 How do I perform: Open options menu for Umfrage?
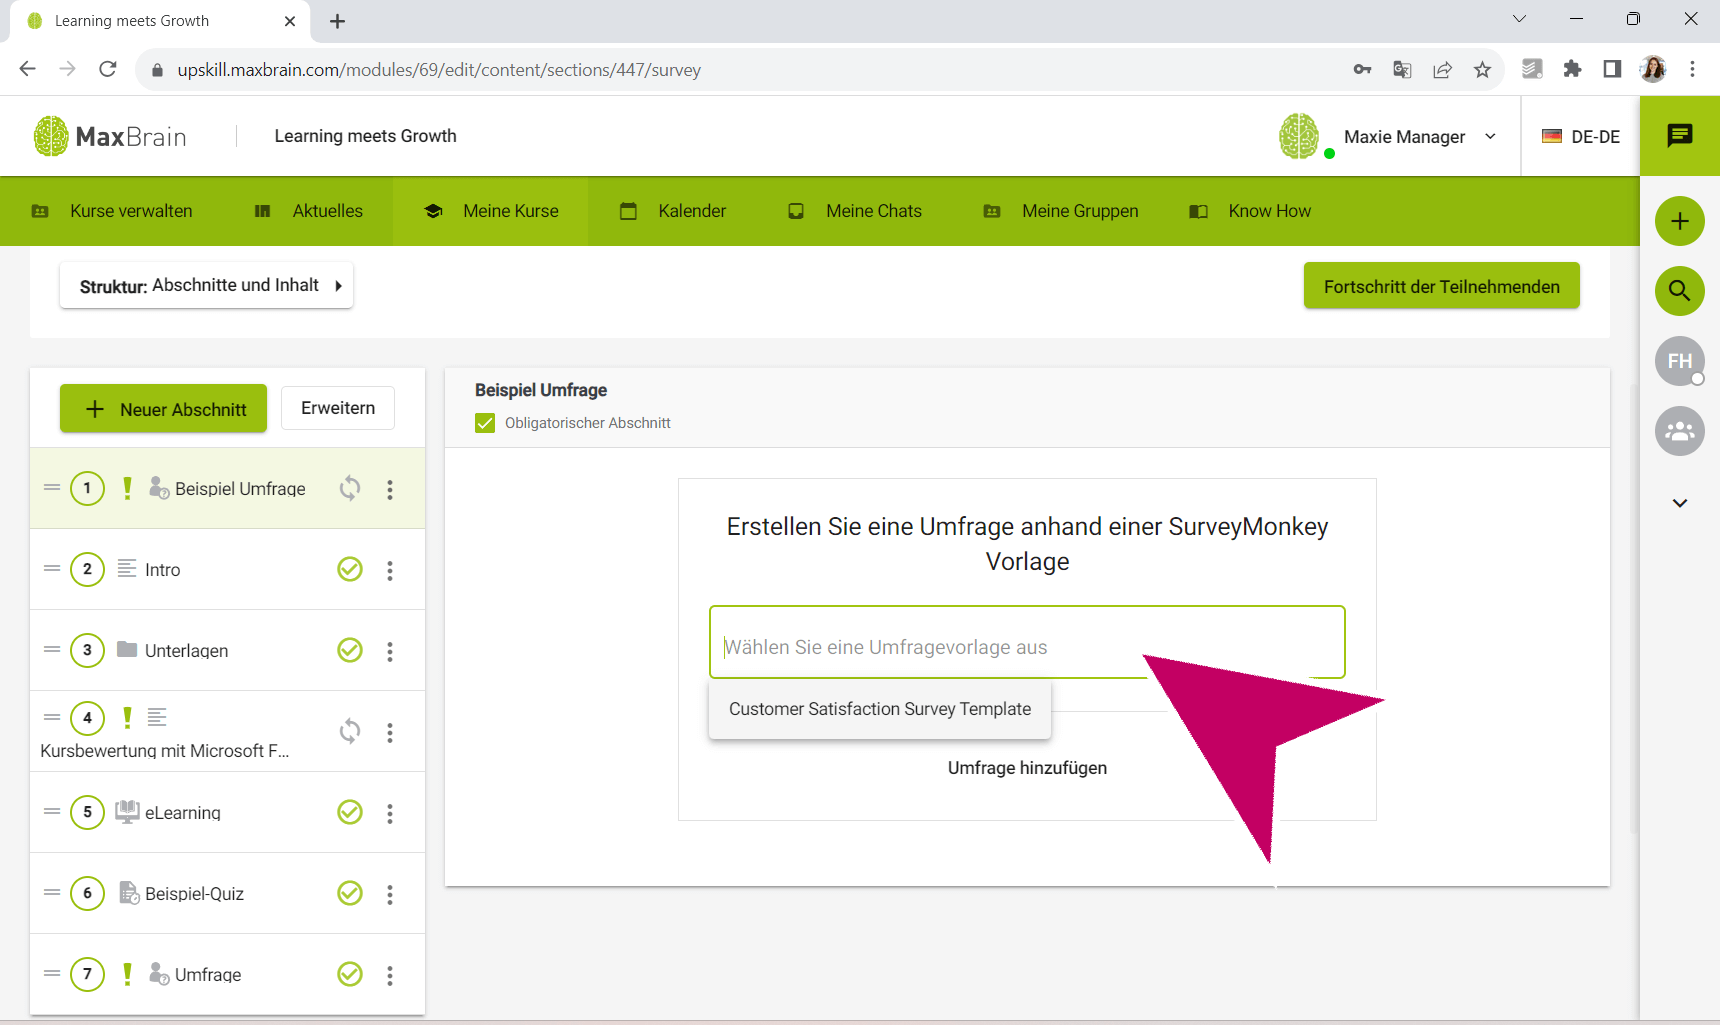point(390,975)
